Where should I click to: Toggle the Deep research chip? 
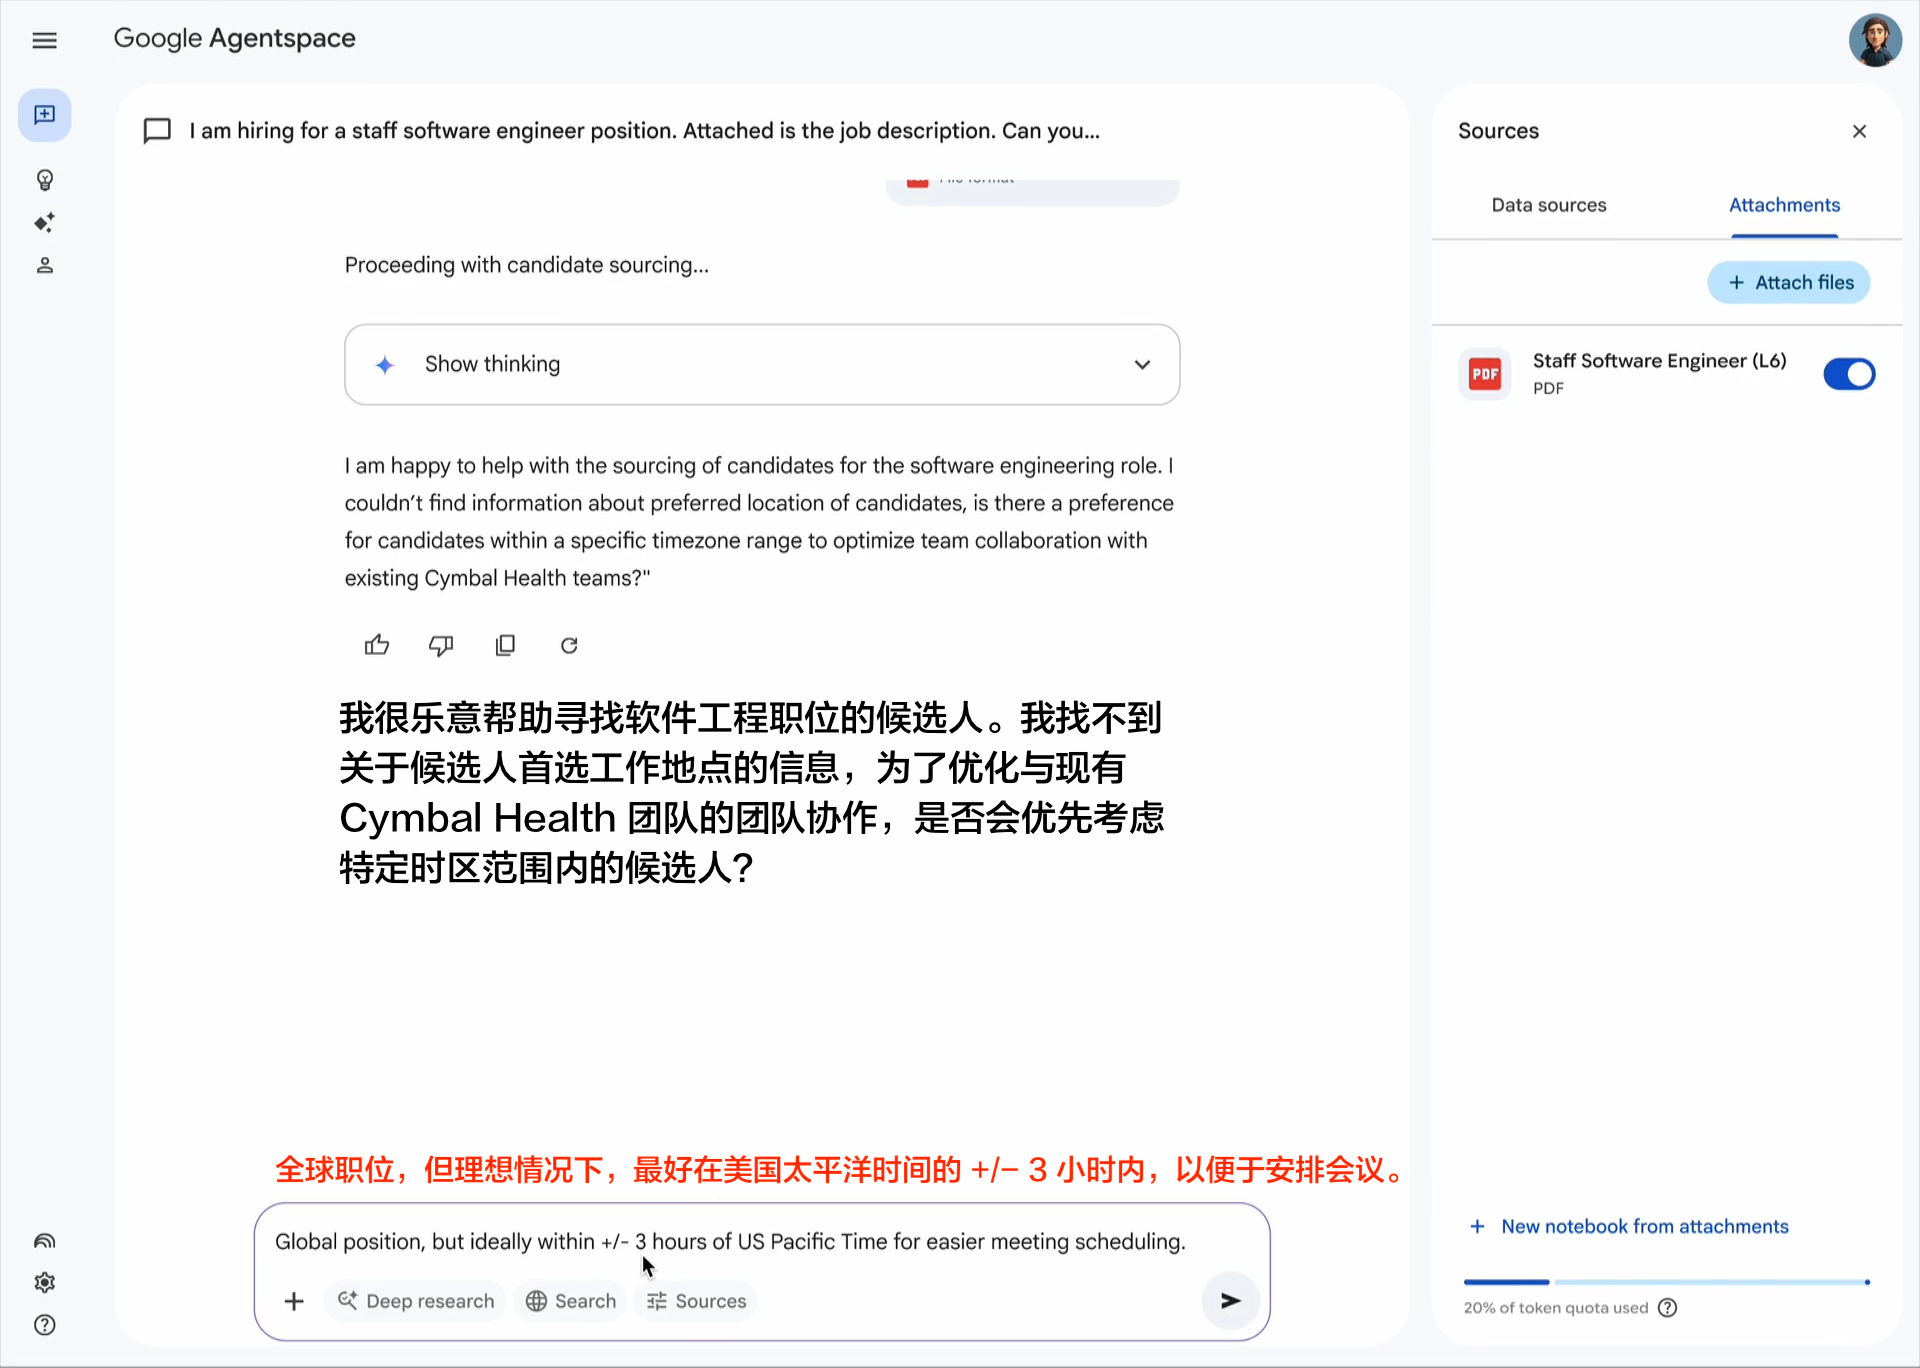416,1301
